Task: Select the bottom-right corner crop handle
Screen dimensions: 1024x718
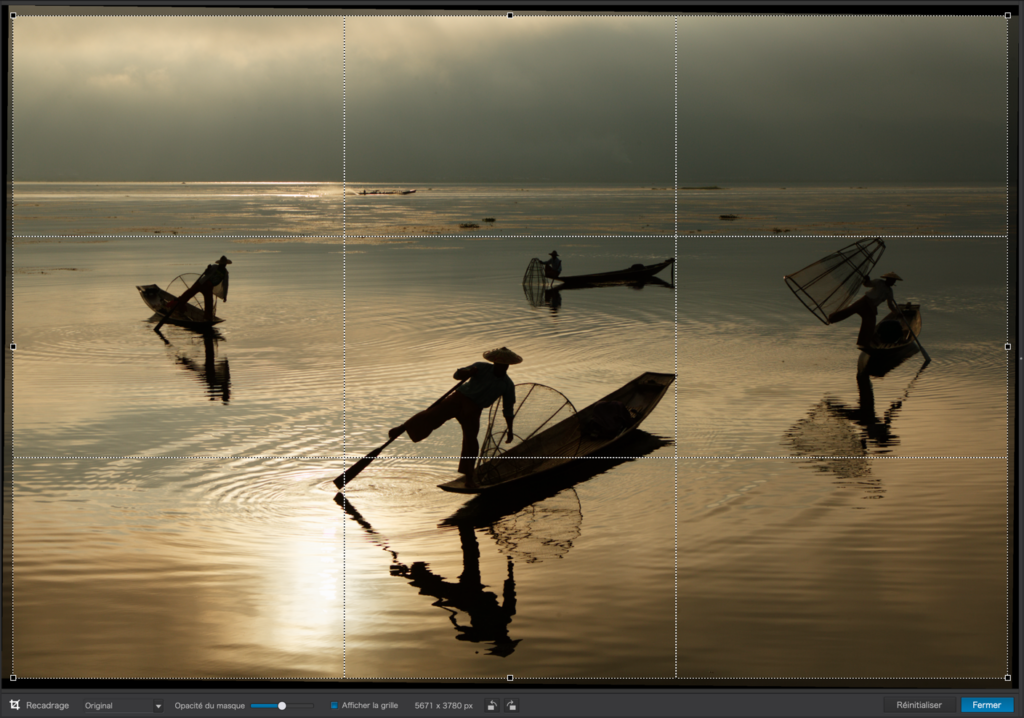Action: coord(1008,678)
